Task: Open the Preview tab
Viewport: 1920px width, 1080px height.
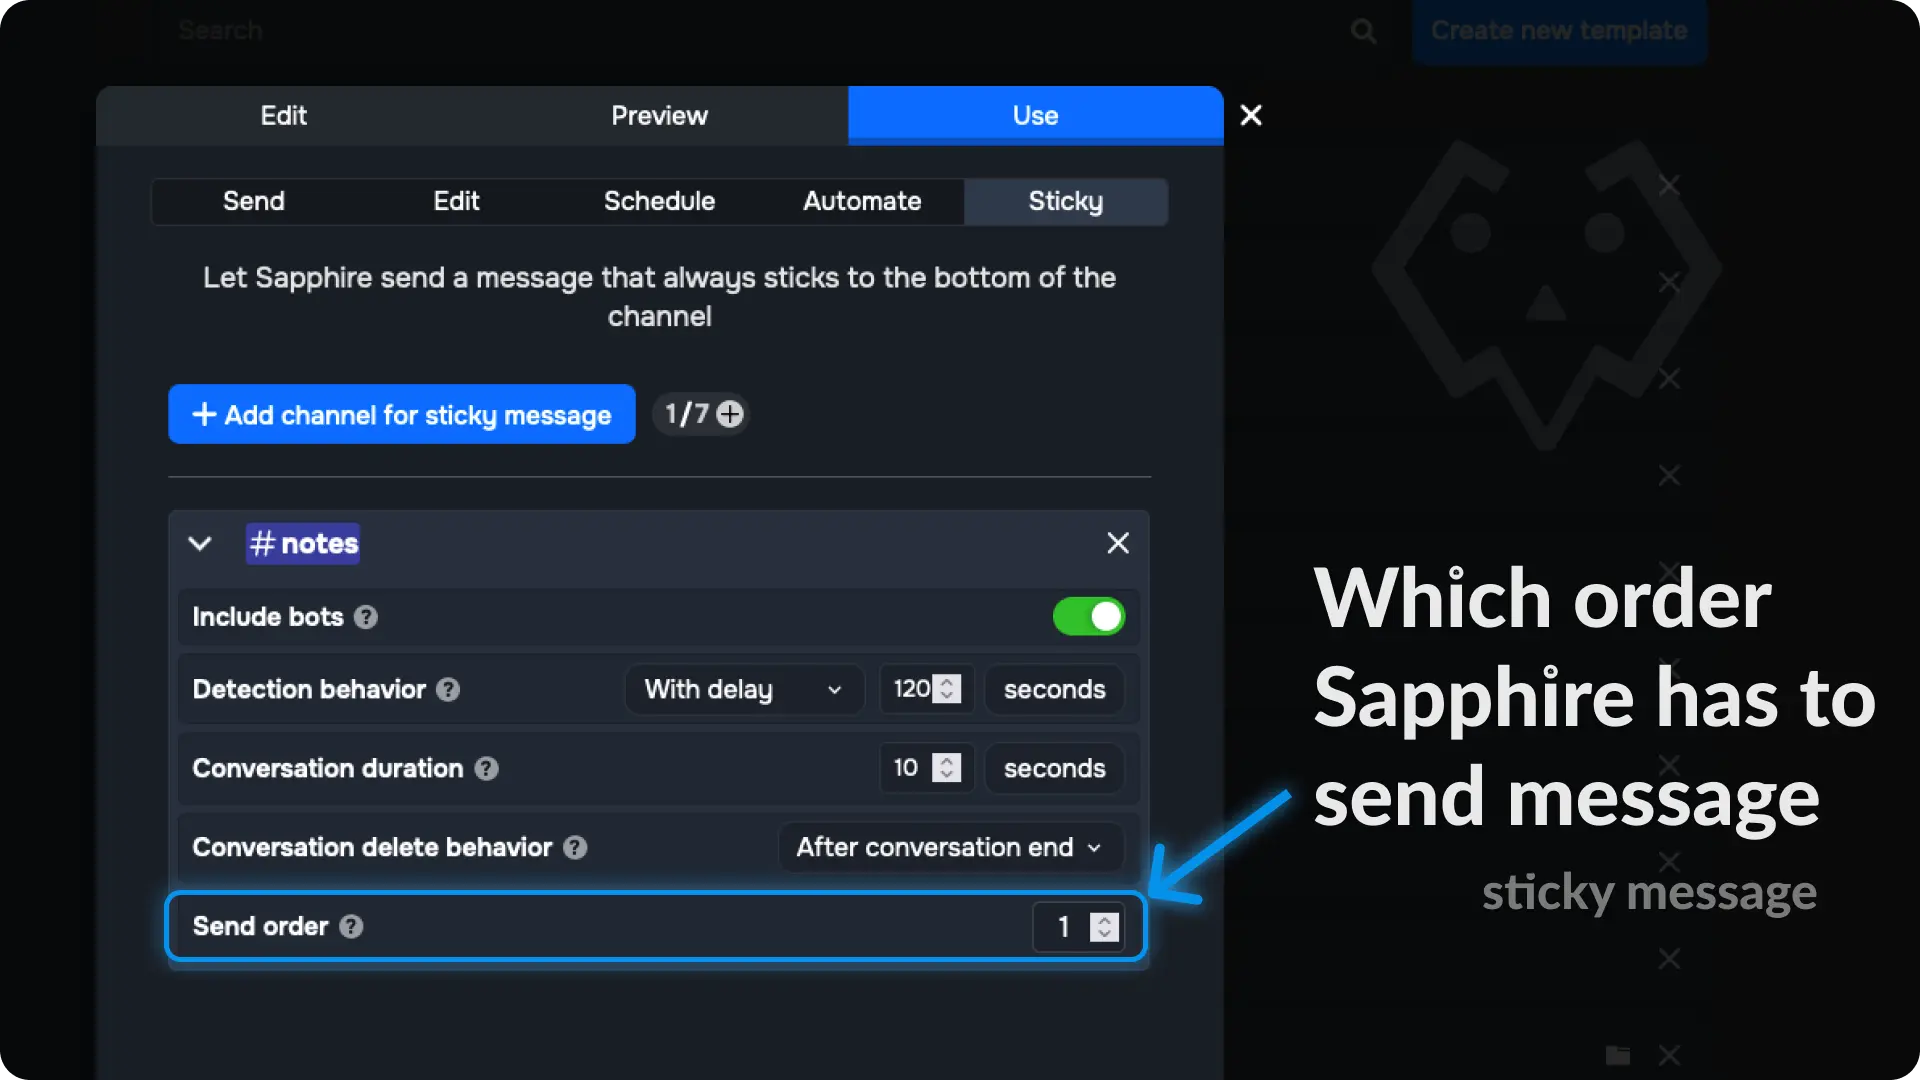Action: pyautogui.click(x=659, y=115)
